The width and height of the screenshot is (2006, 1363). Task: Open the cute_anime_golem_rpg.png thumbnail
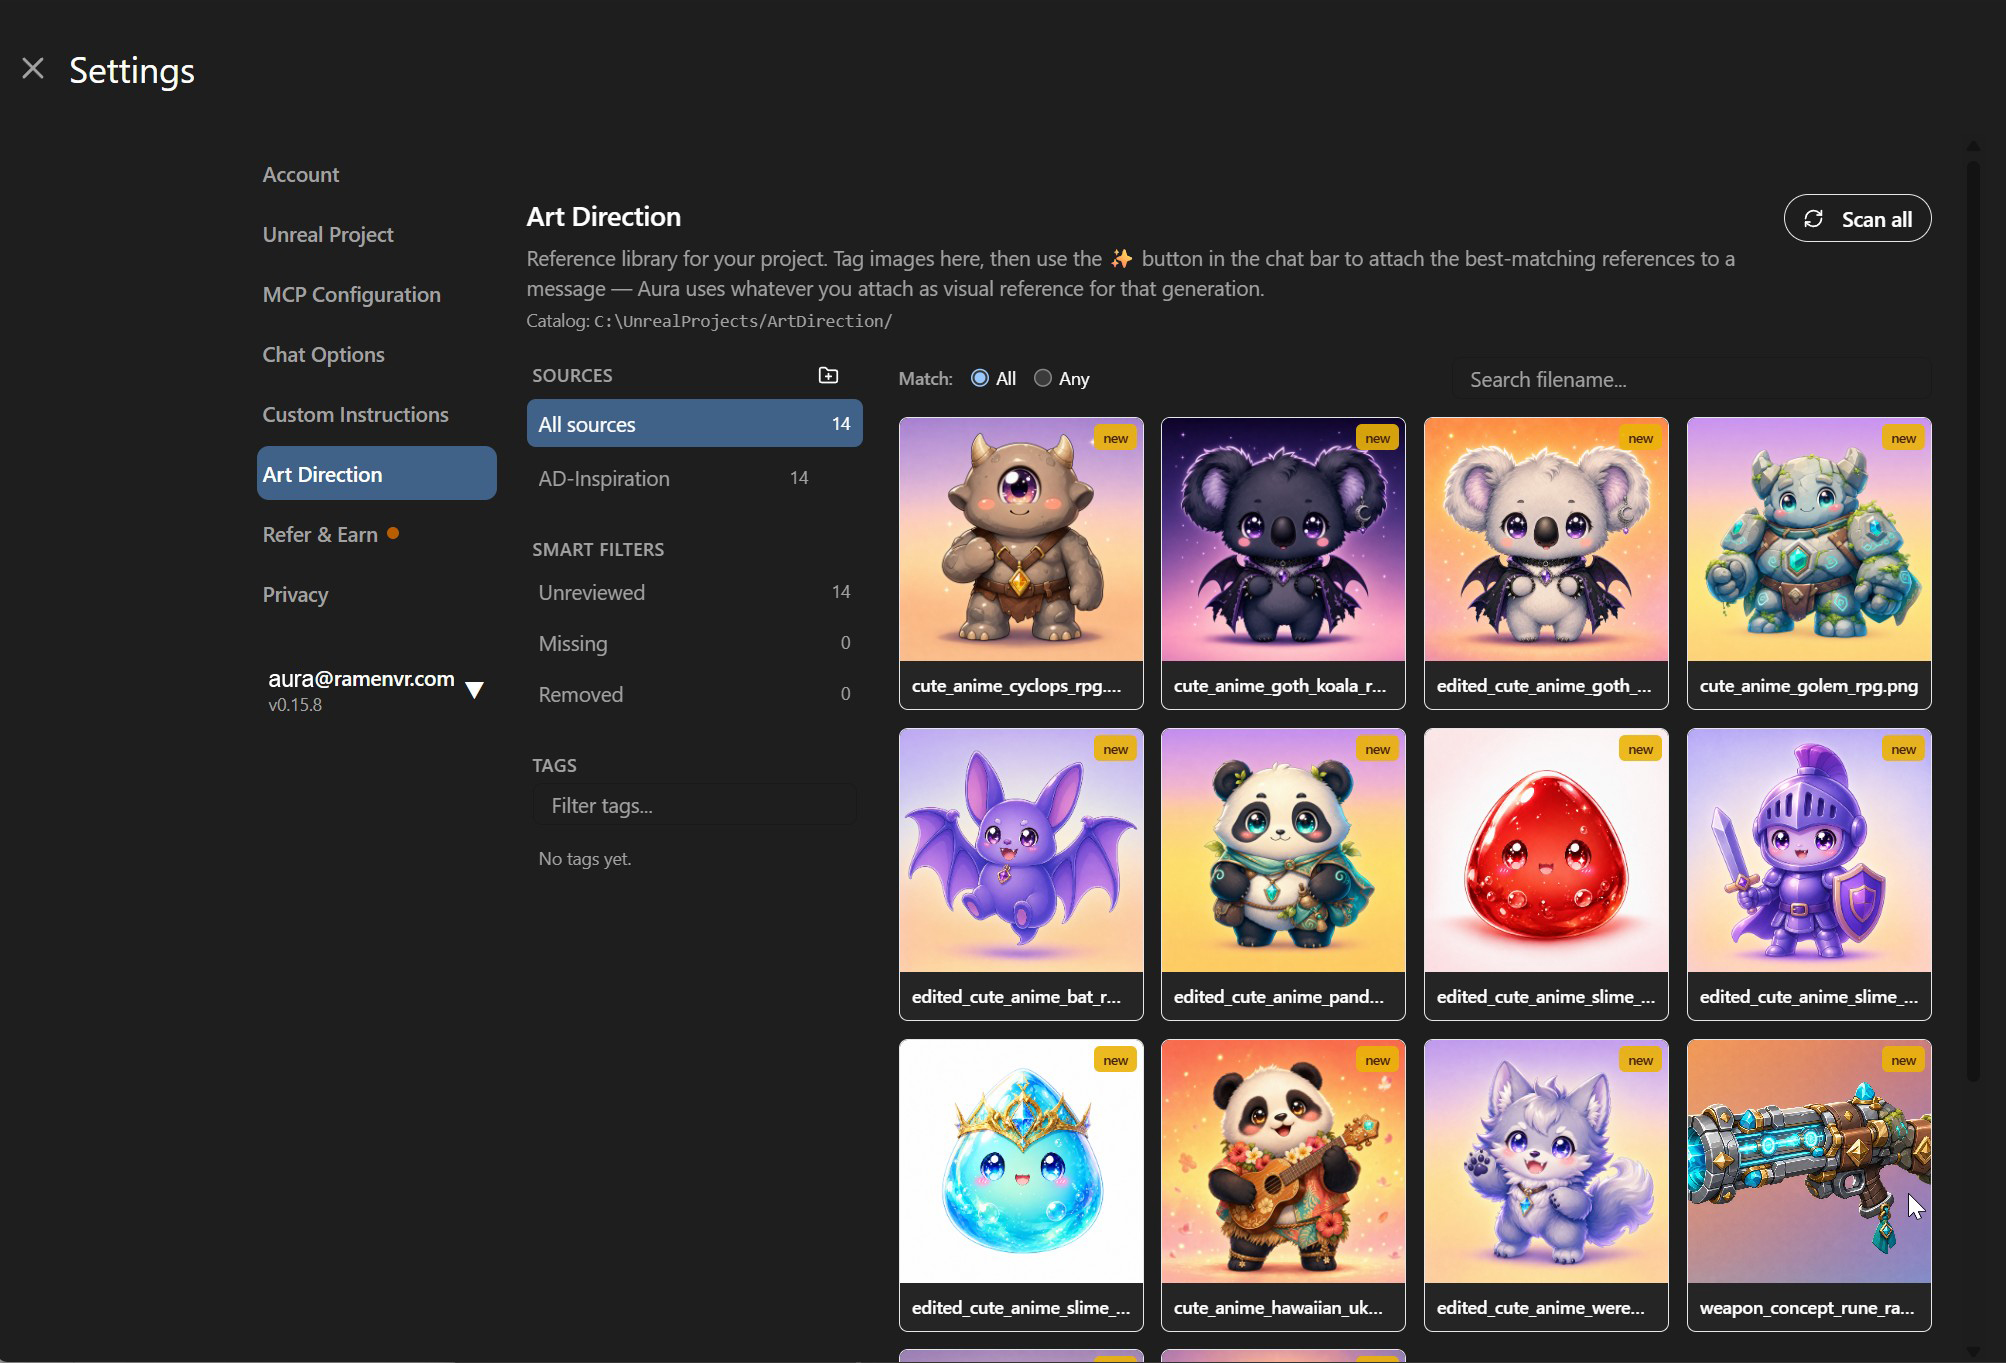[x=1809, y=563]
